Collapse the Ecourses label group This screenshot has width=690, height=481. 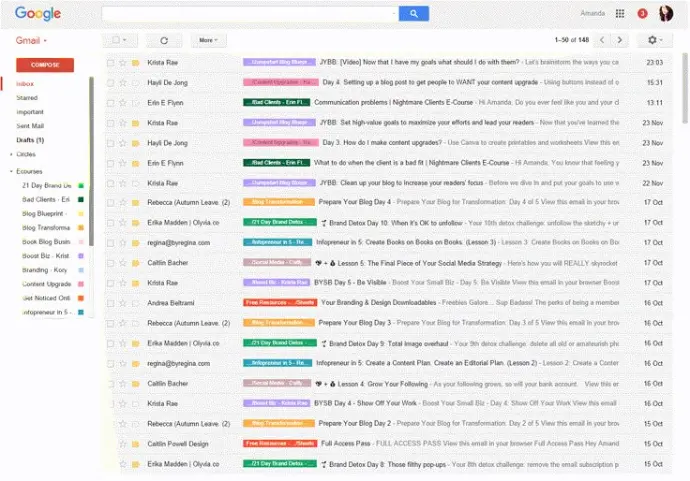11,172
